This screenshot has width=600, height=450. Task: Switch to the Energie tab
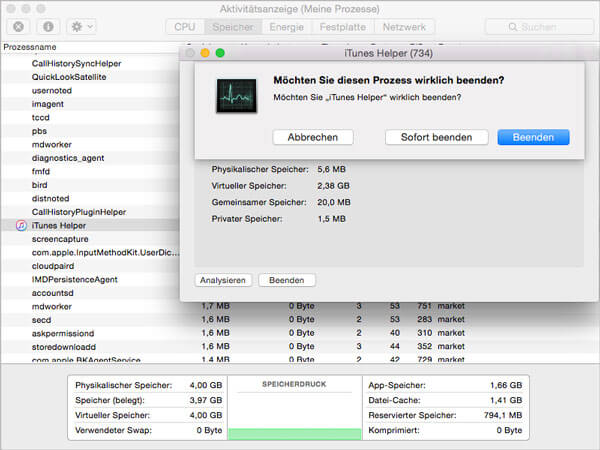pyautogui.click(x=286, y=27)
